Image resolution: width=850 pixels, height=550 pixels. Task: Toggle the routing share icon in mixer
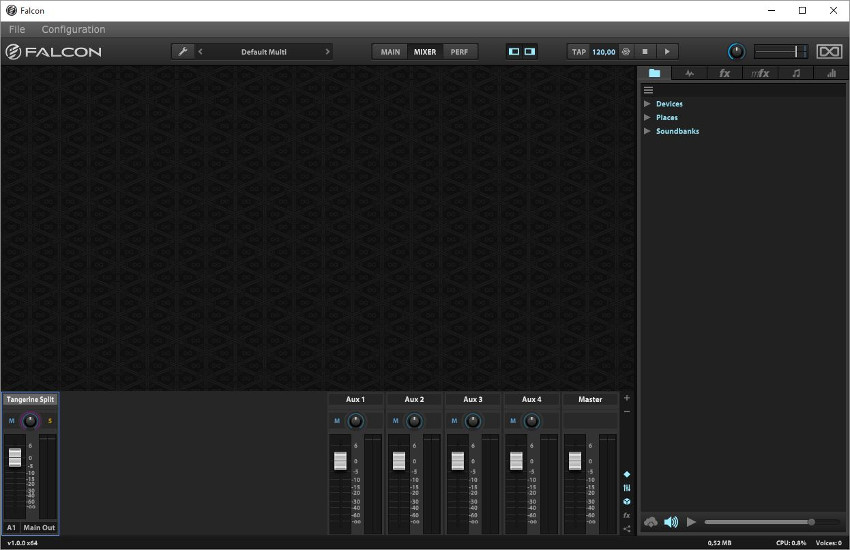click(x=627, y=529)
